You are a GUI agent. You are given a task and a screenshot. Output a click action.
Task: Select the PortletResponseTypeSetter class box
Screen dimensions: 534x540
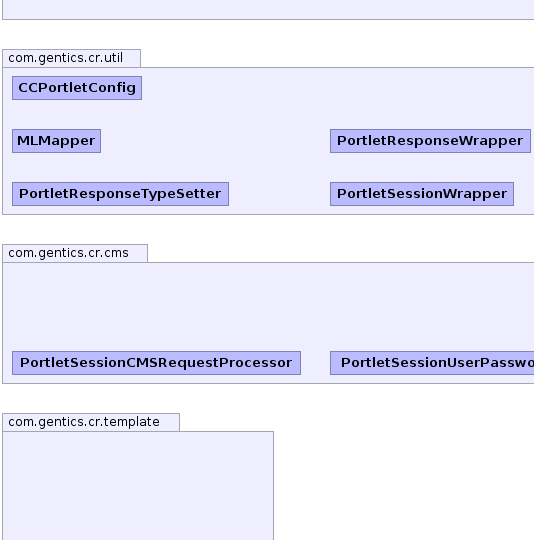(x=120, y=194)
